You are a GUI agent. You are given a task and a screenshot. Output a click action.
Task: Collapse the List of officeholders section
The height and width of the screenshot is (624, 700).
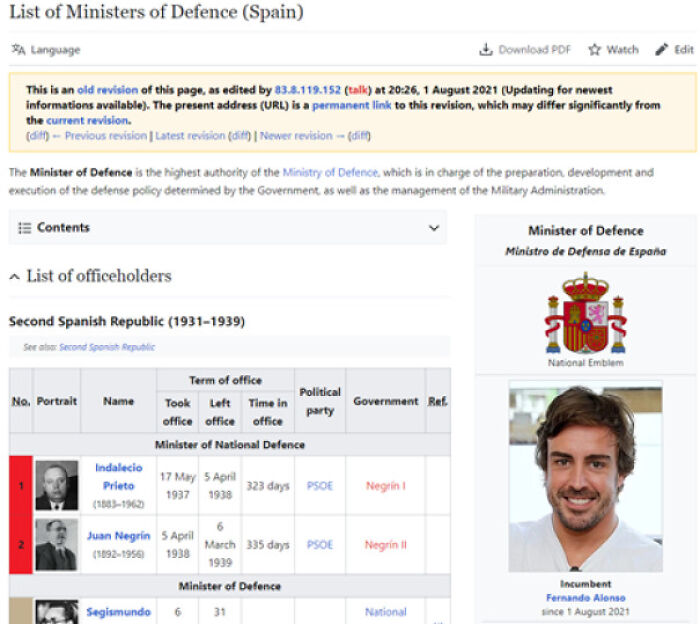click(15, 277)
